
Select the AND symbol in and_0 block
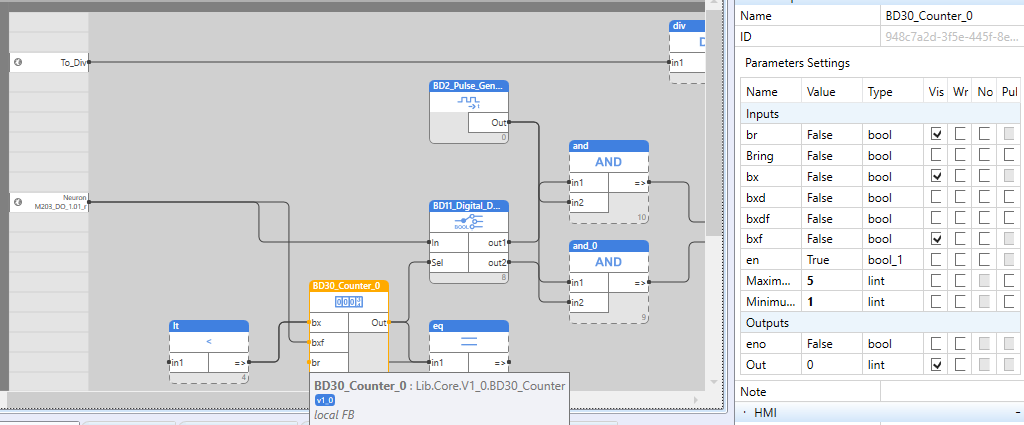pyautogui.click(x=608, y=262)
